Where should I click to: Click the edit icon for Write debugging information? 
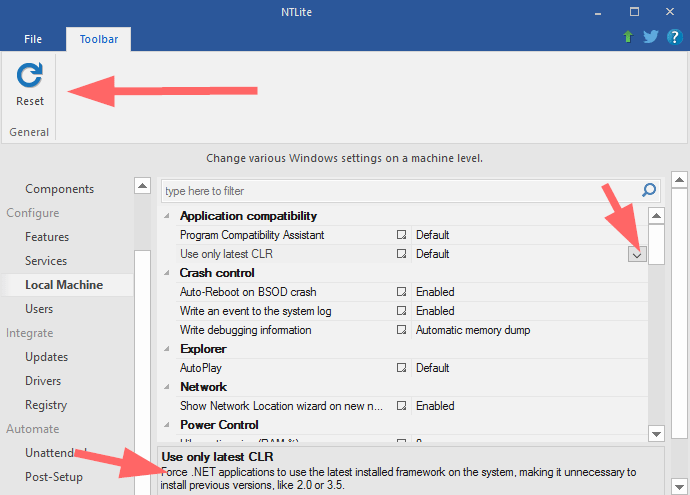click(401, 330)
